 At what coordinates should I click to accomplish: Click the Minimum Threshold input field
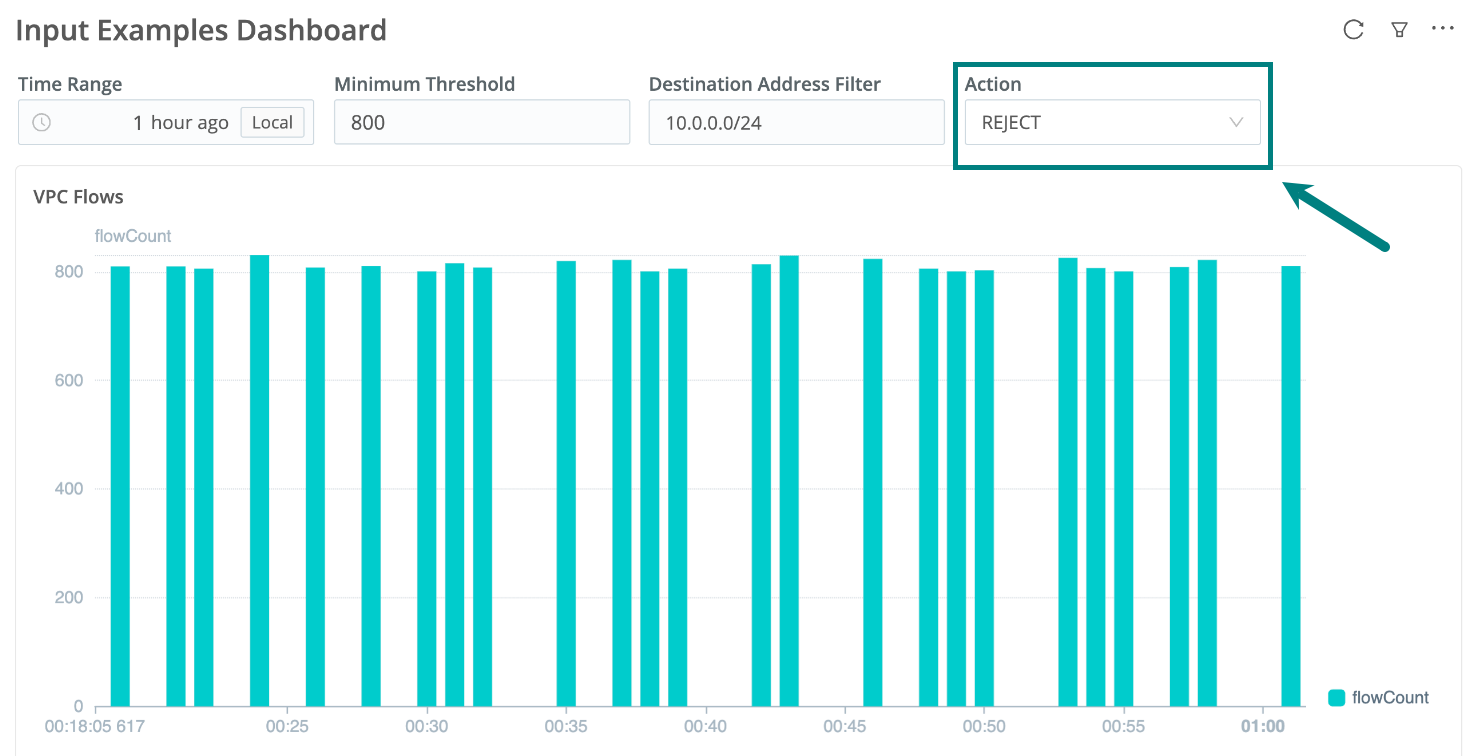[x=481, y=123]
